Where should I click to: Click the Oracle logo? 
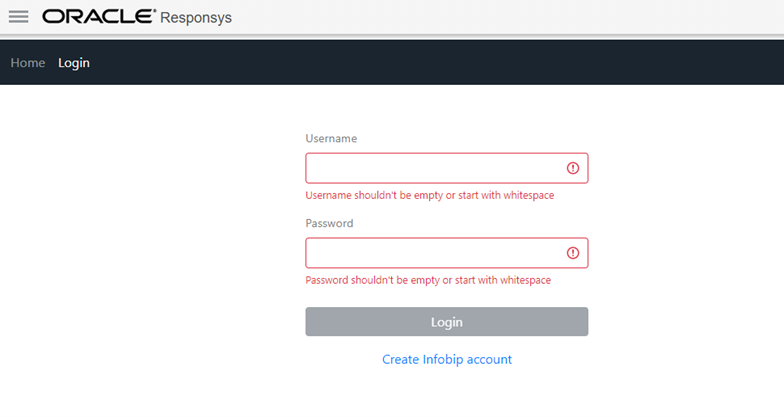98,17
